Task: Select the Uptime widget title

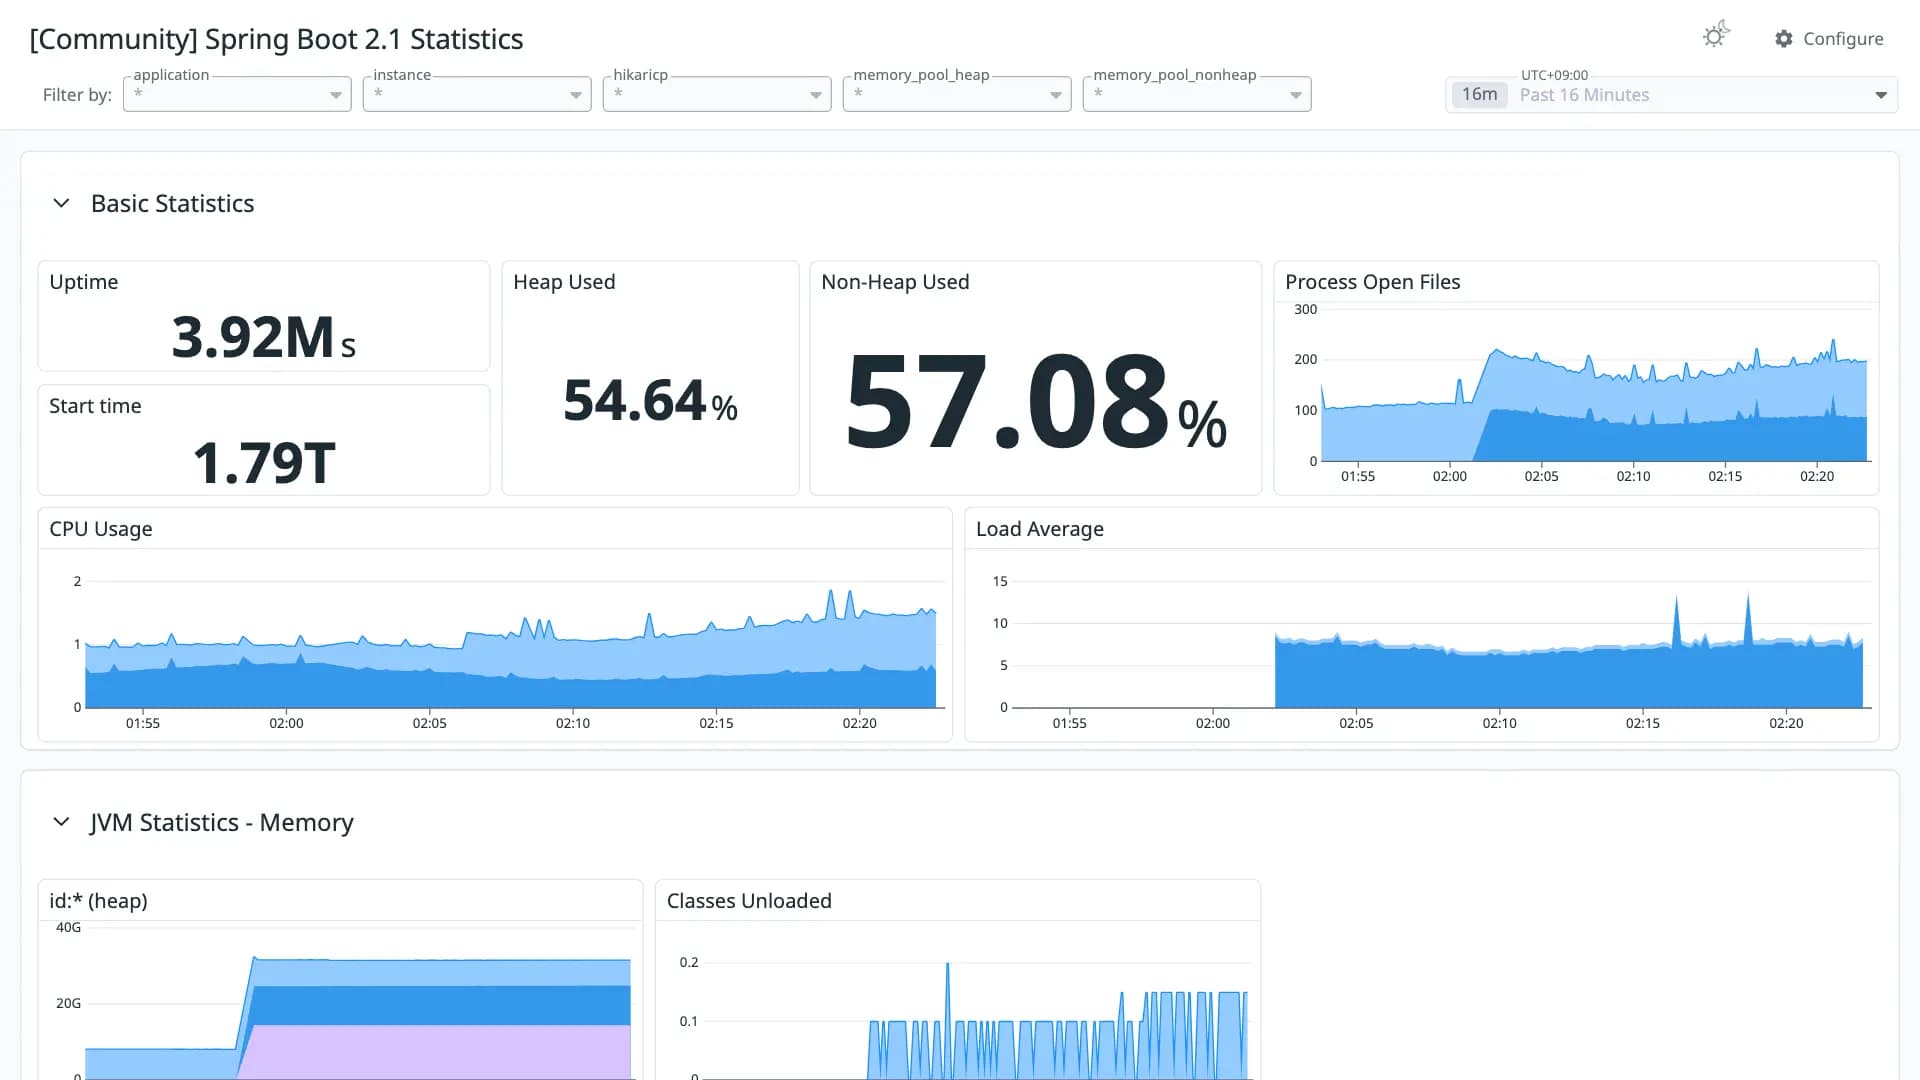Action: point(84,282)
